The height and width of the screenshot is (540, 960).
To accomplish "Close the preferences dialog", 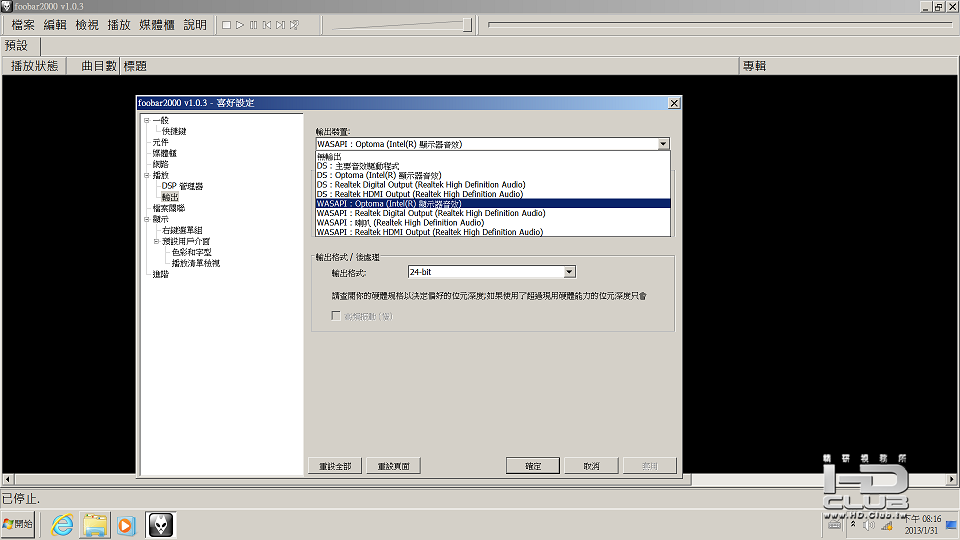I will (x=674, y=103).
